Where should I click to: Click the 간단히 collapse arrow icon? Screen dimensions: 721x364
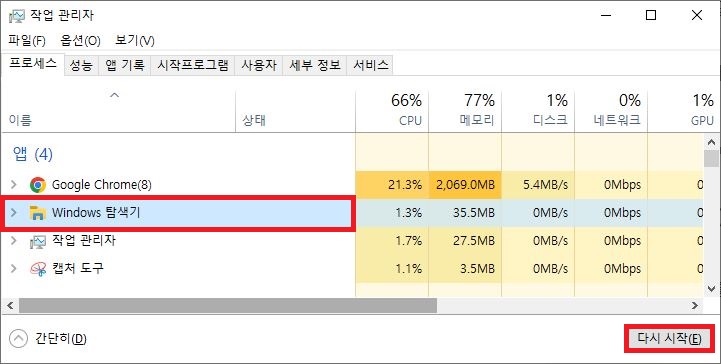(x=18, y=339)
